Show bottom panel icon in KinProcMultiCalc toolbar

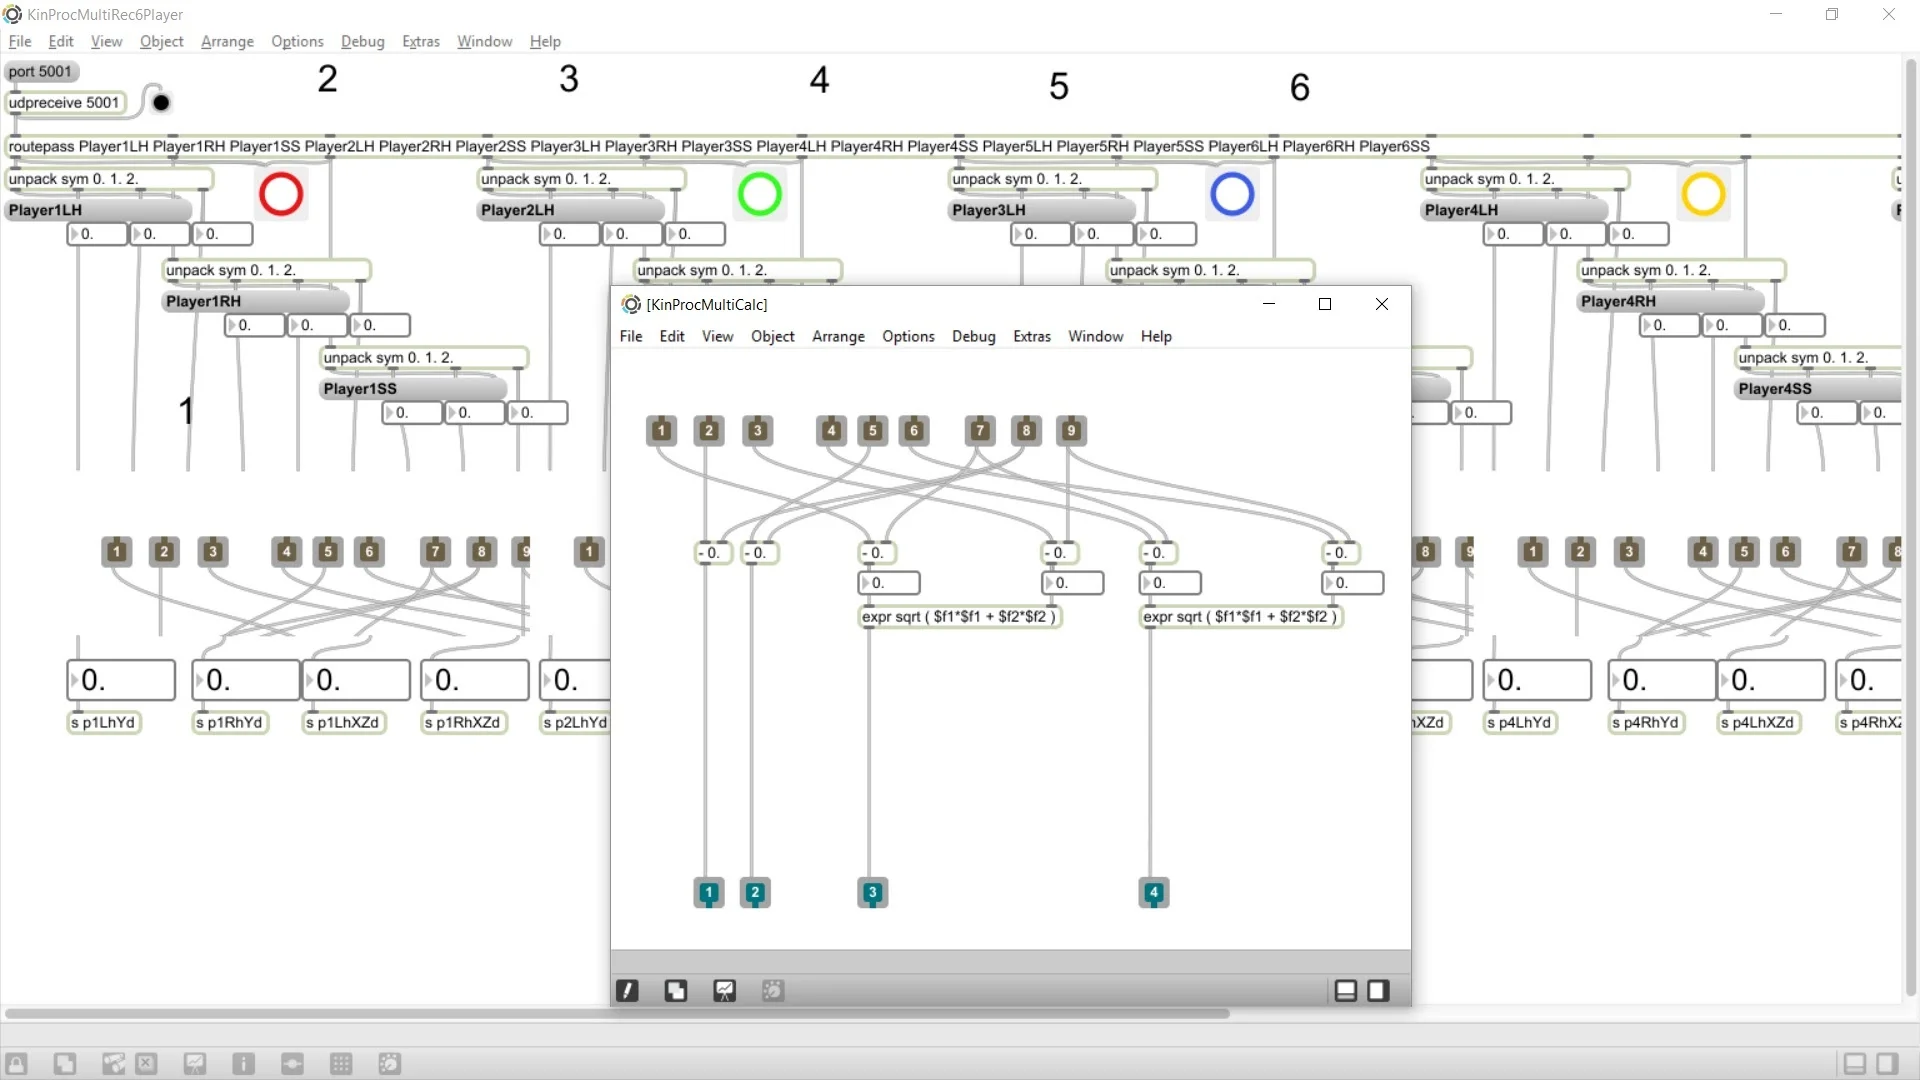(x=1346, y=991)
